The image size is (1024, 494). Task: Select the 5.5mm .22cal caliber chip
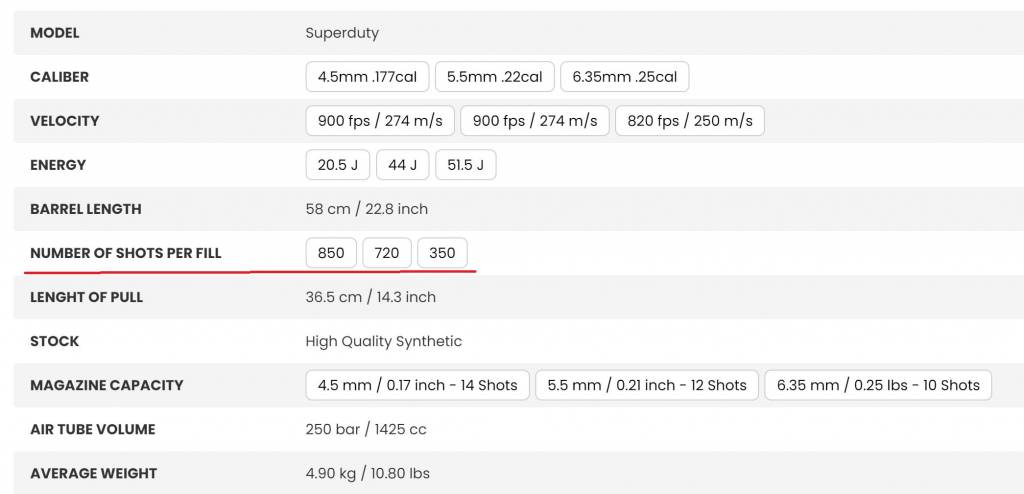(x=494, y=77)
